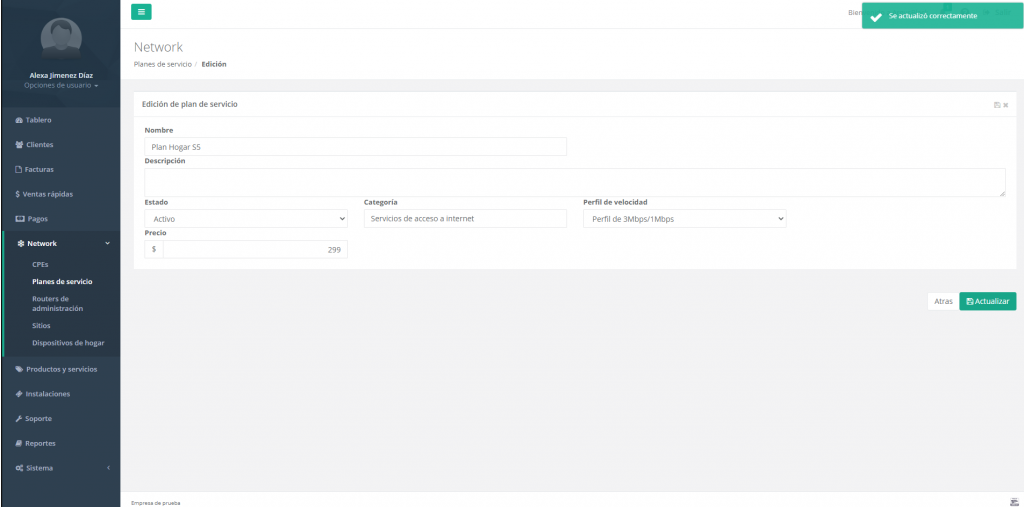Click the 'Network' page heading
This screenshot has width=1024, height=507.
point(158,47)
